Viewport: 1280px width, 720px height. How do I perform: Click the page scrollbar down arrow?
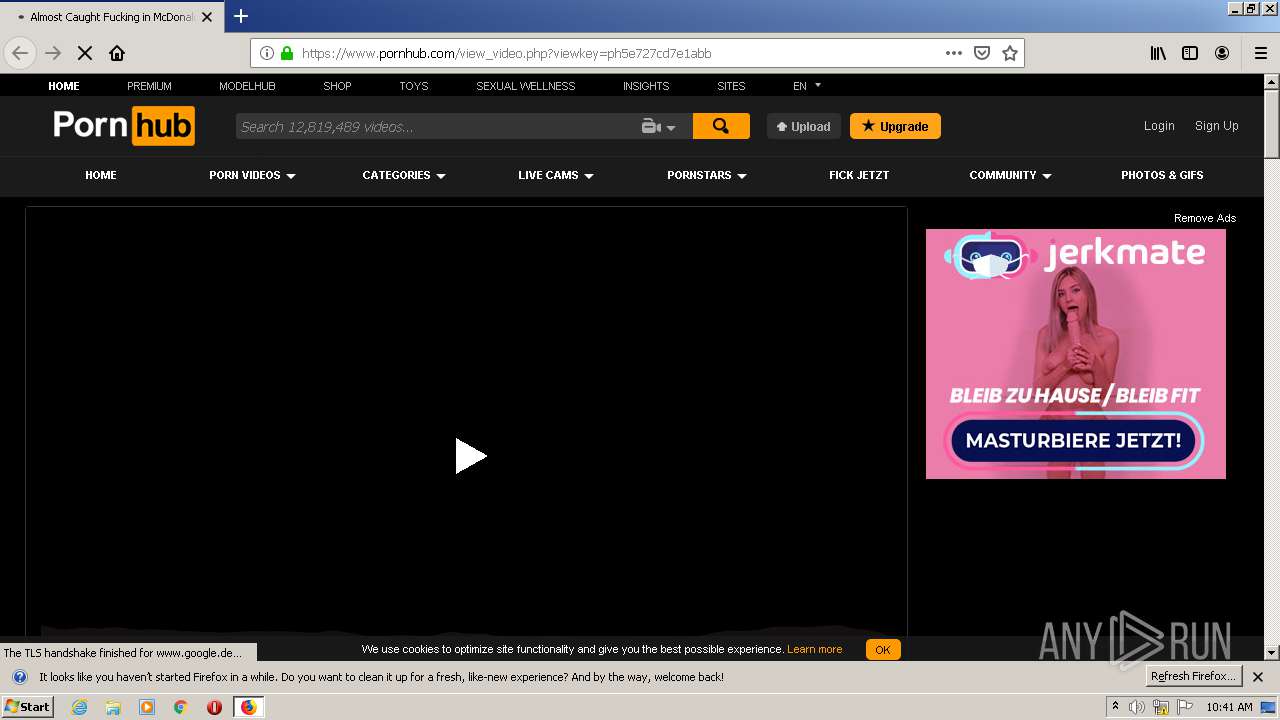(x=1272, y=652)
